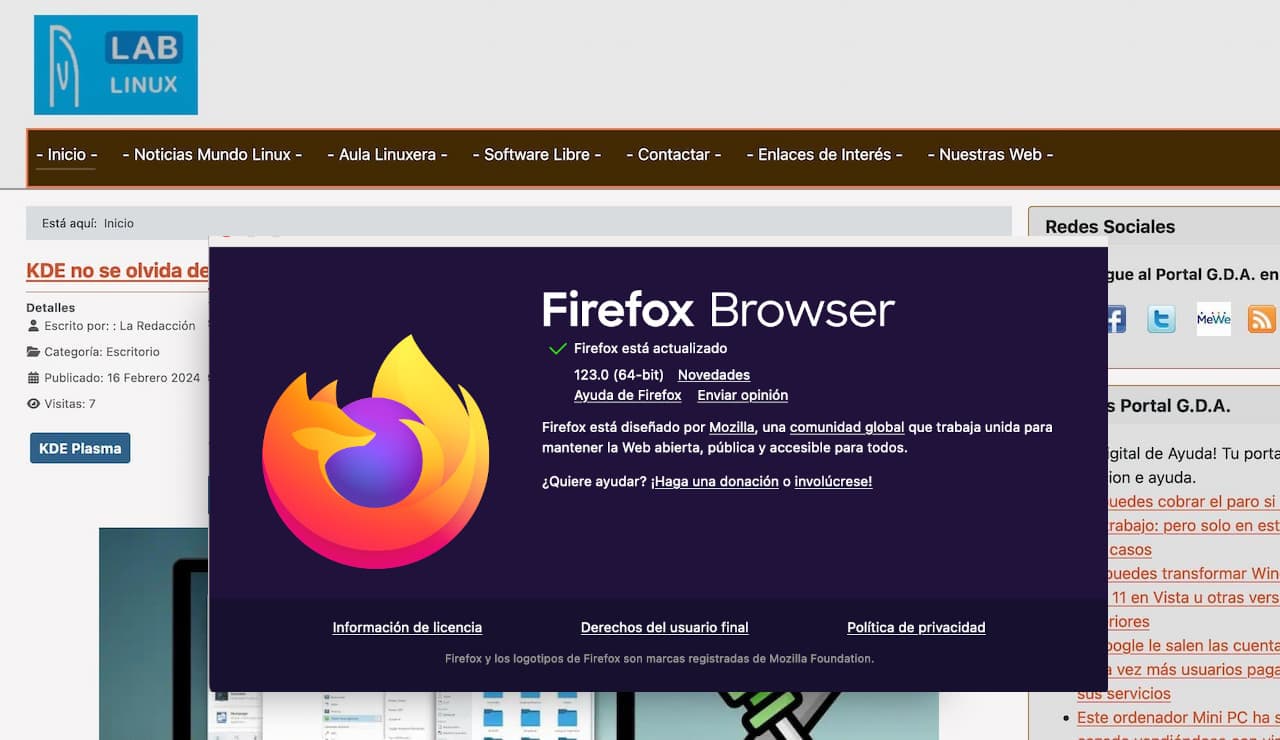This screenshot has width=1280, height=740.
Task: Click the Firefox logo in the dialog
Action: (x=376, y=452)
